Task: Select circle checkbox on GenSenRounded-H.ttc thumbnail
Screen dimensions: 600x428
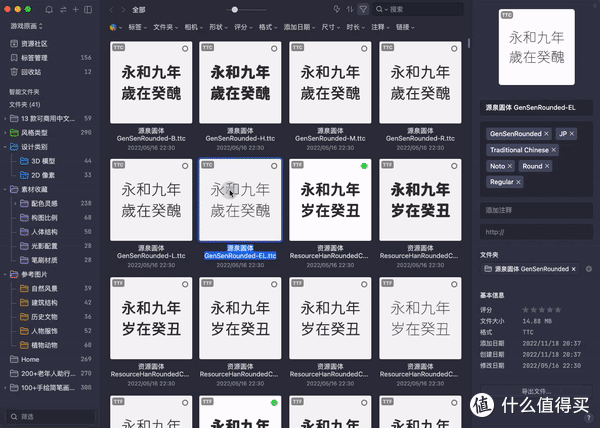Action: pyautogui.click(x=275, y=47)
